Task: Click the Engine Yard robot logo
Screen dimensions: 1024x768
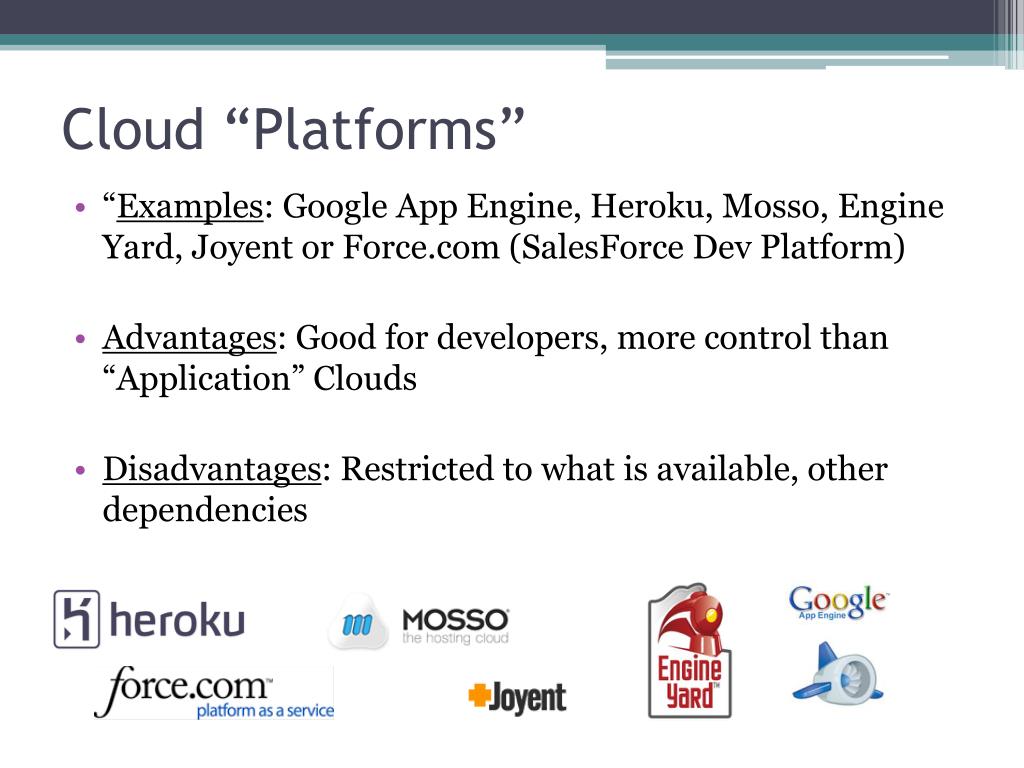Action: (x=689, y=651)
